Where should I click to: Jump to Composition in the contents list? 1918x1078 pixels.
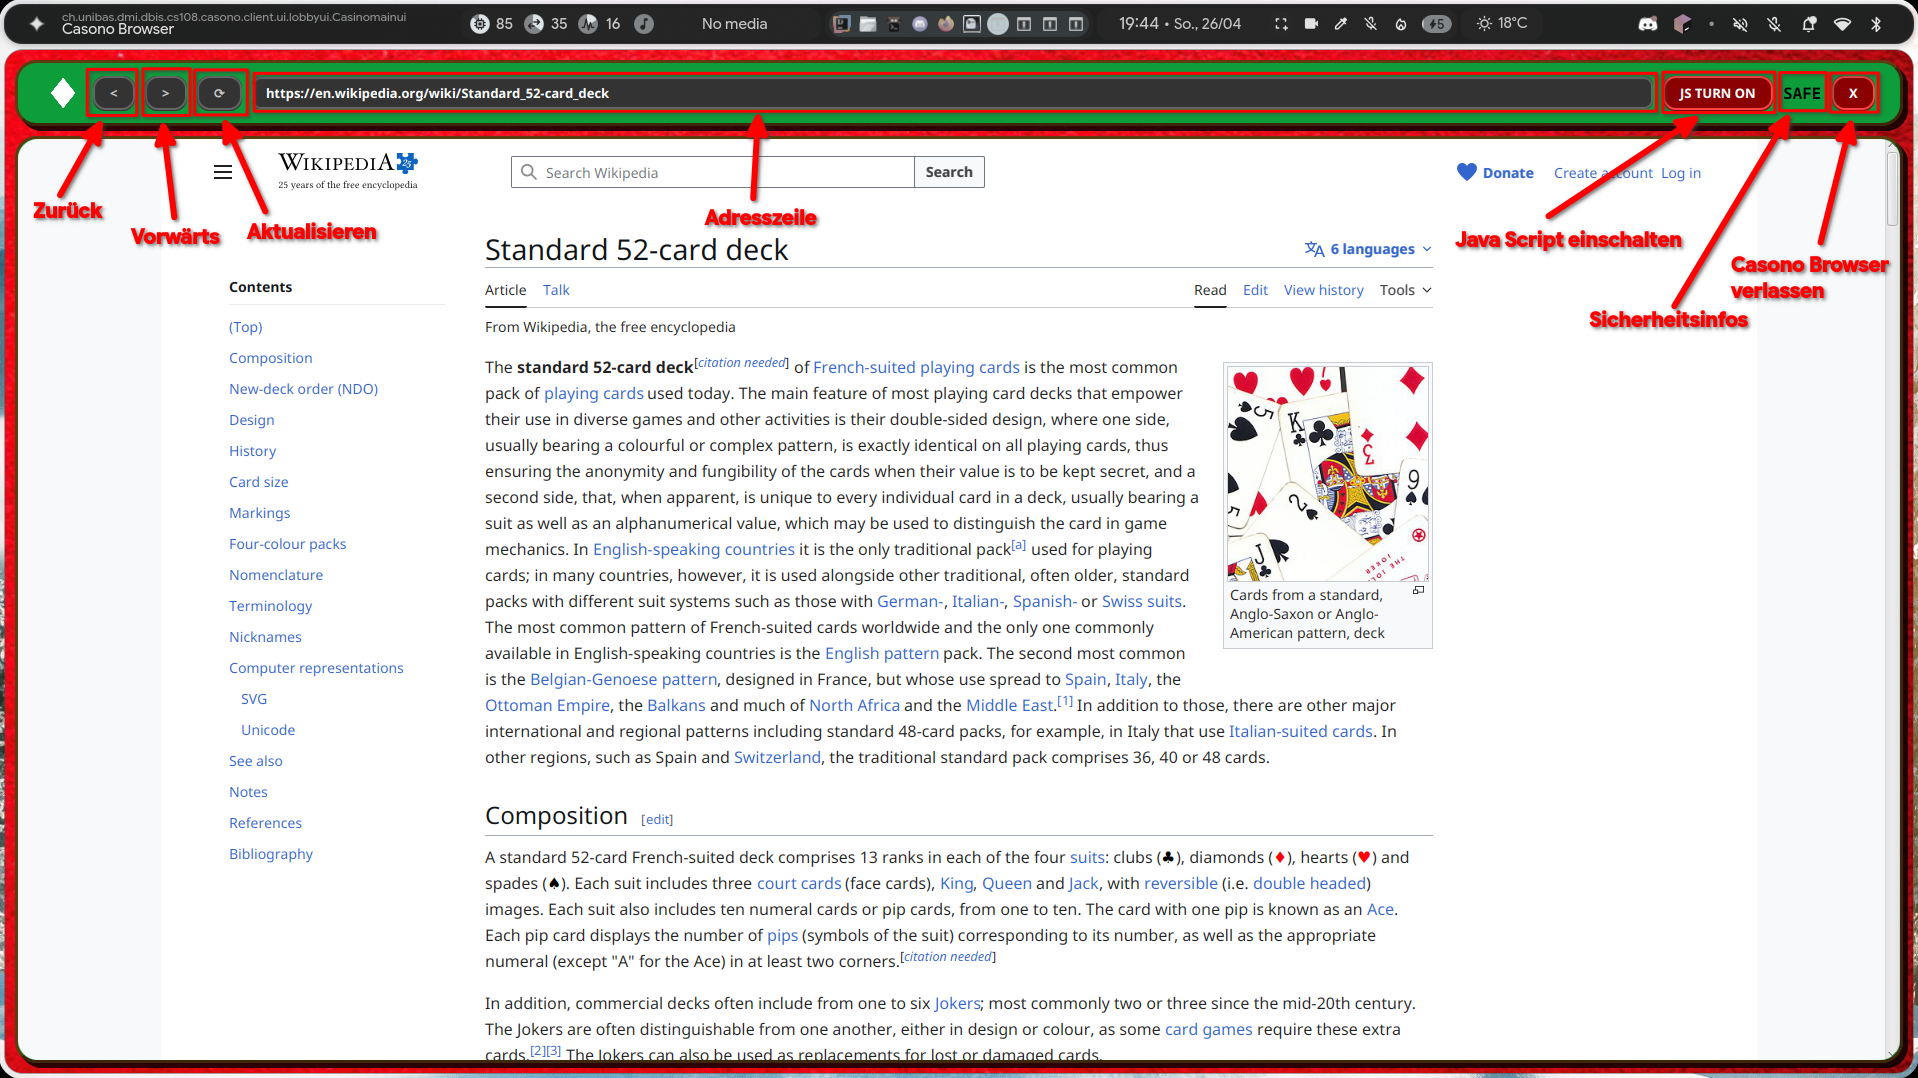(x=270, y=358)
